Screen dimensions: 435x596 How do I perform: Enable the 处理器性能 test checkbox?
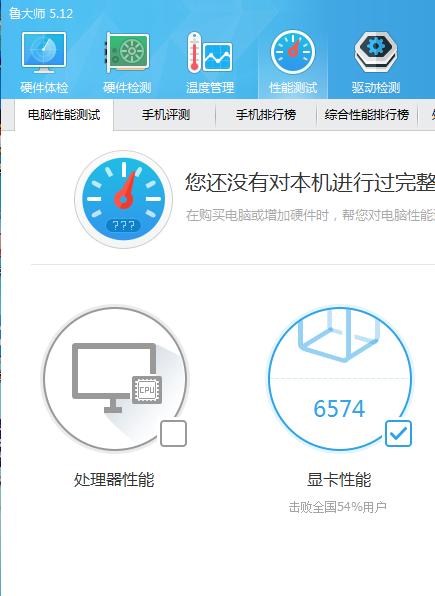[x=173, y=433]
